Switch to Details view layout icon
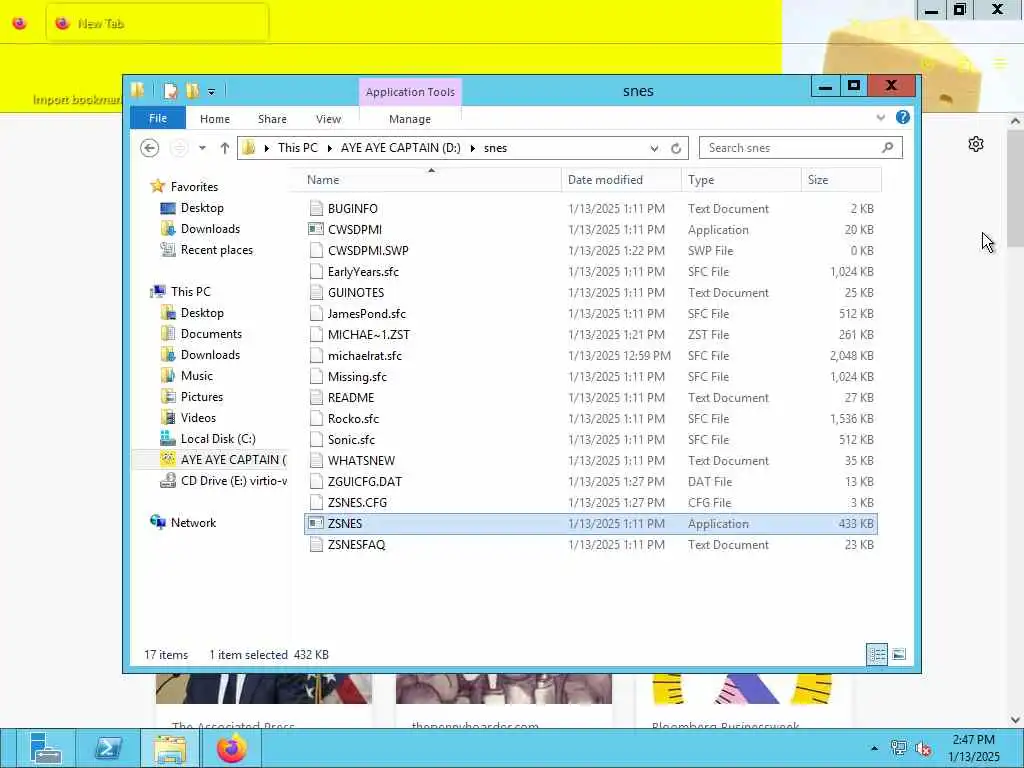The height and width of the screenshot is (768, 1024). pos(877,654)
